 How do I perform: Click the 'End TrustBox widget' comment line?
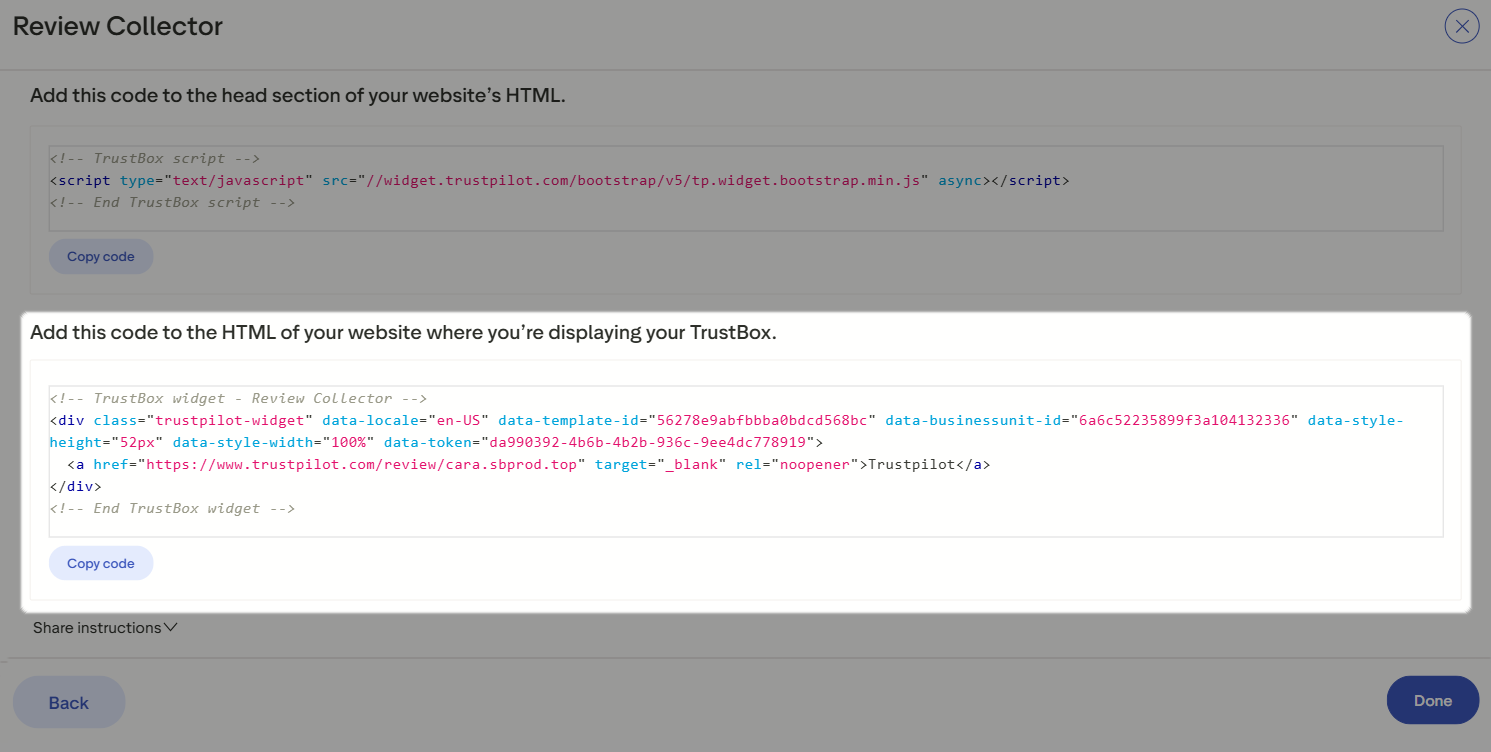[x=172, y=508]
